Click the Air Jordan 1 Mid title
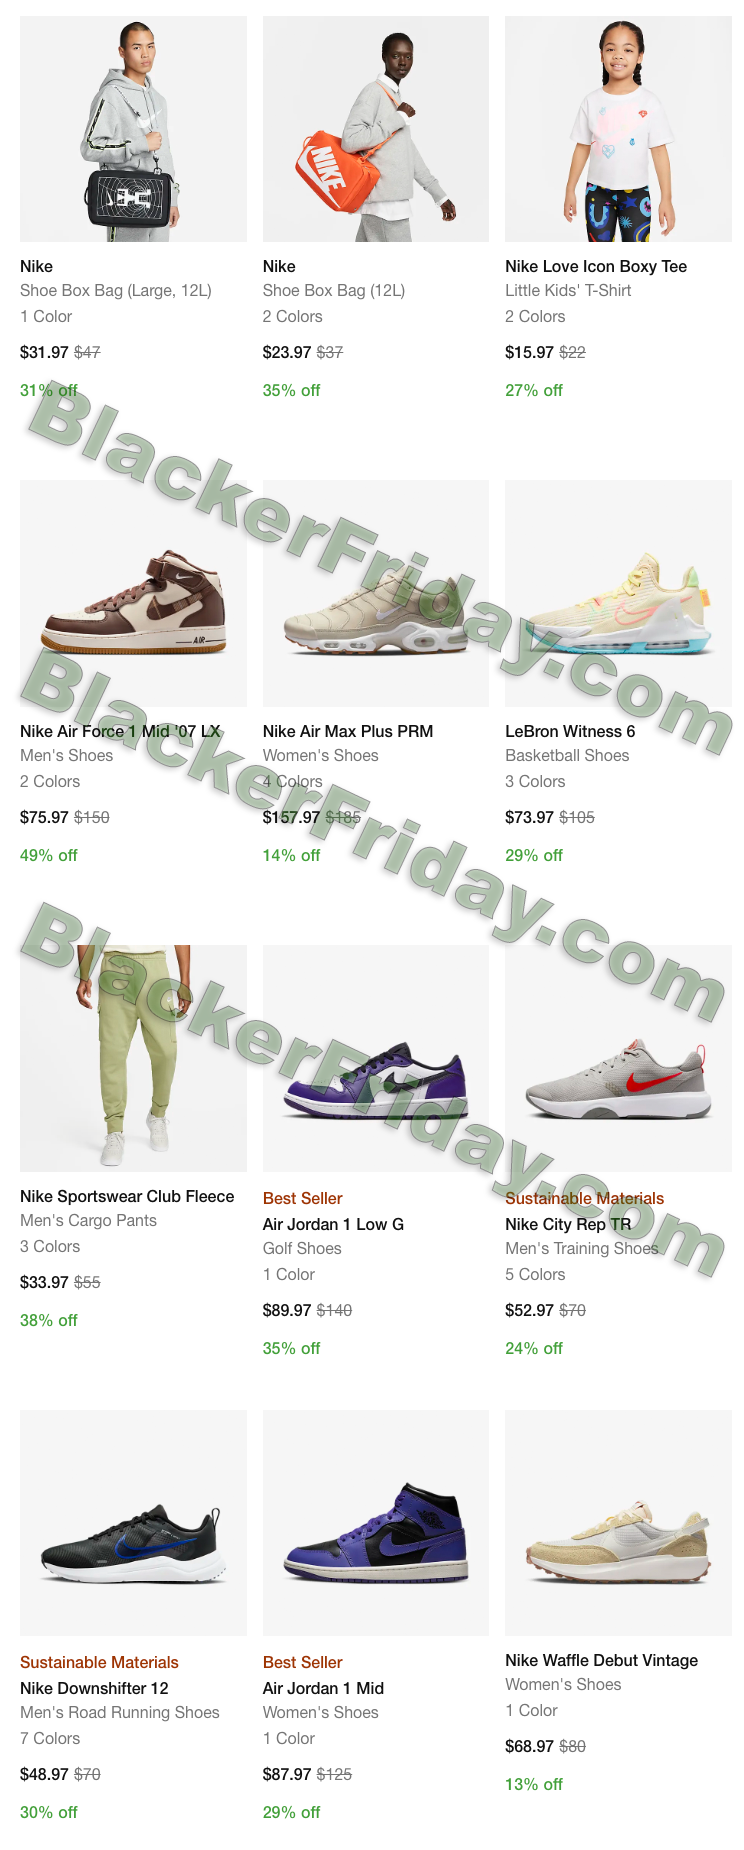Image resolution: width=744 pixels, height=1850 pixels. pyautogui.click(x=323, y=1688)
